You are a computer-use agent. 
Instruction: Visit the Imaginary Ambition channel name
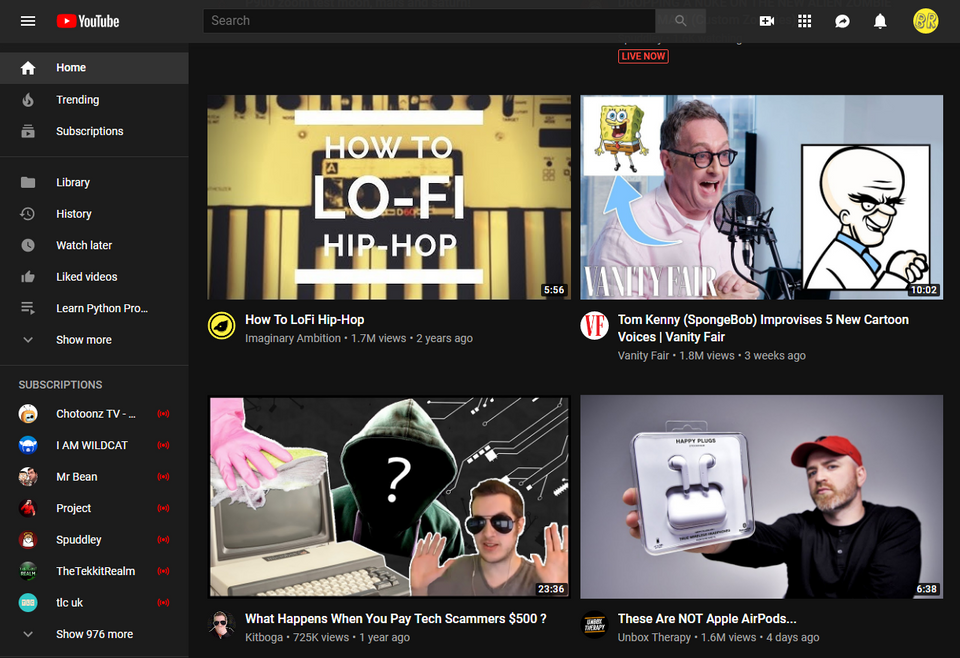pyautogui.click(x=293, y=338)
